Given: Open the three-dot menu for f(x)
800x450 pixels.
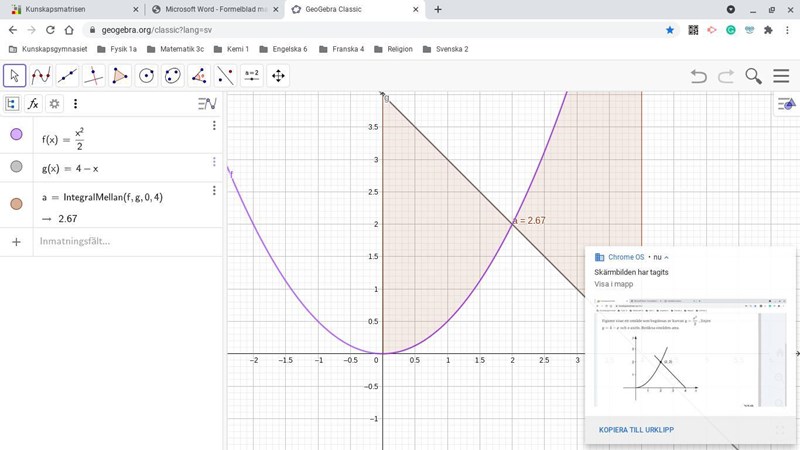Looking at the screenshot, I should click(x=214, y=126).
